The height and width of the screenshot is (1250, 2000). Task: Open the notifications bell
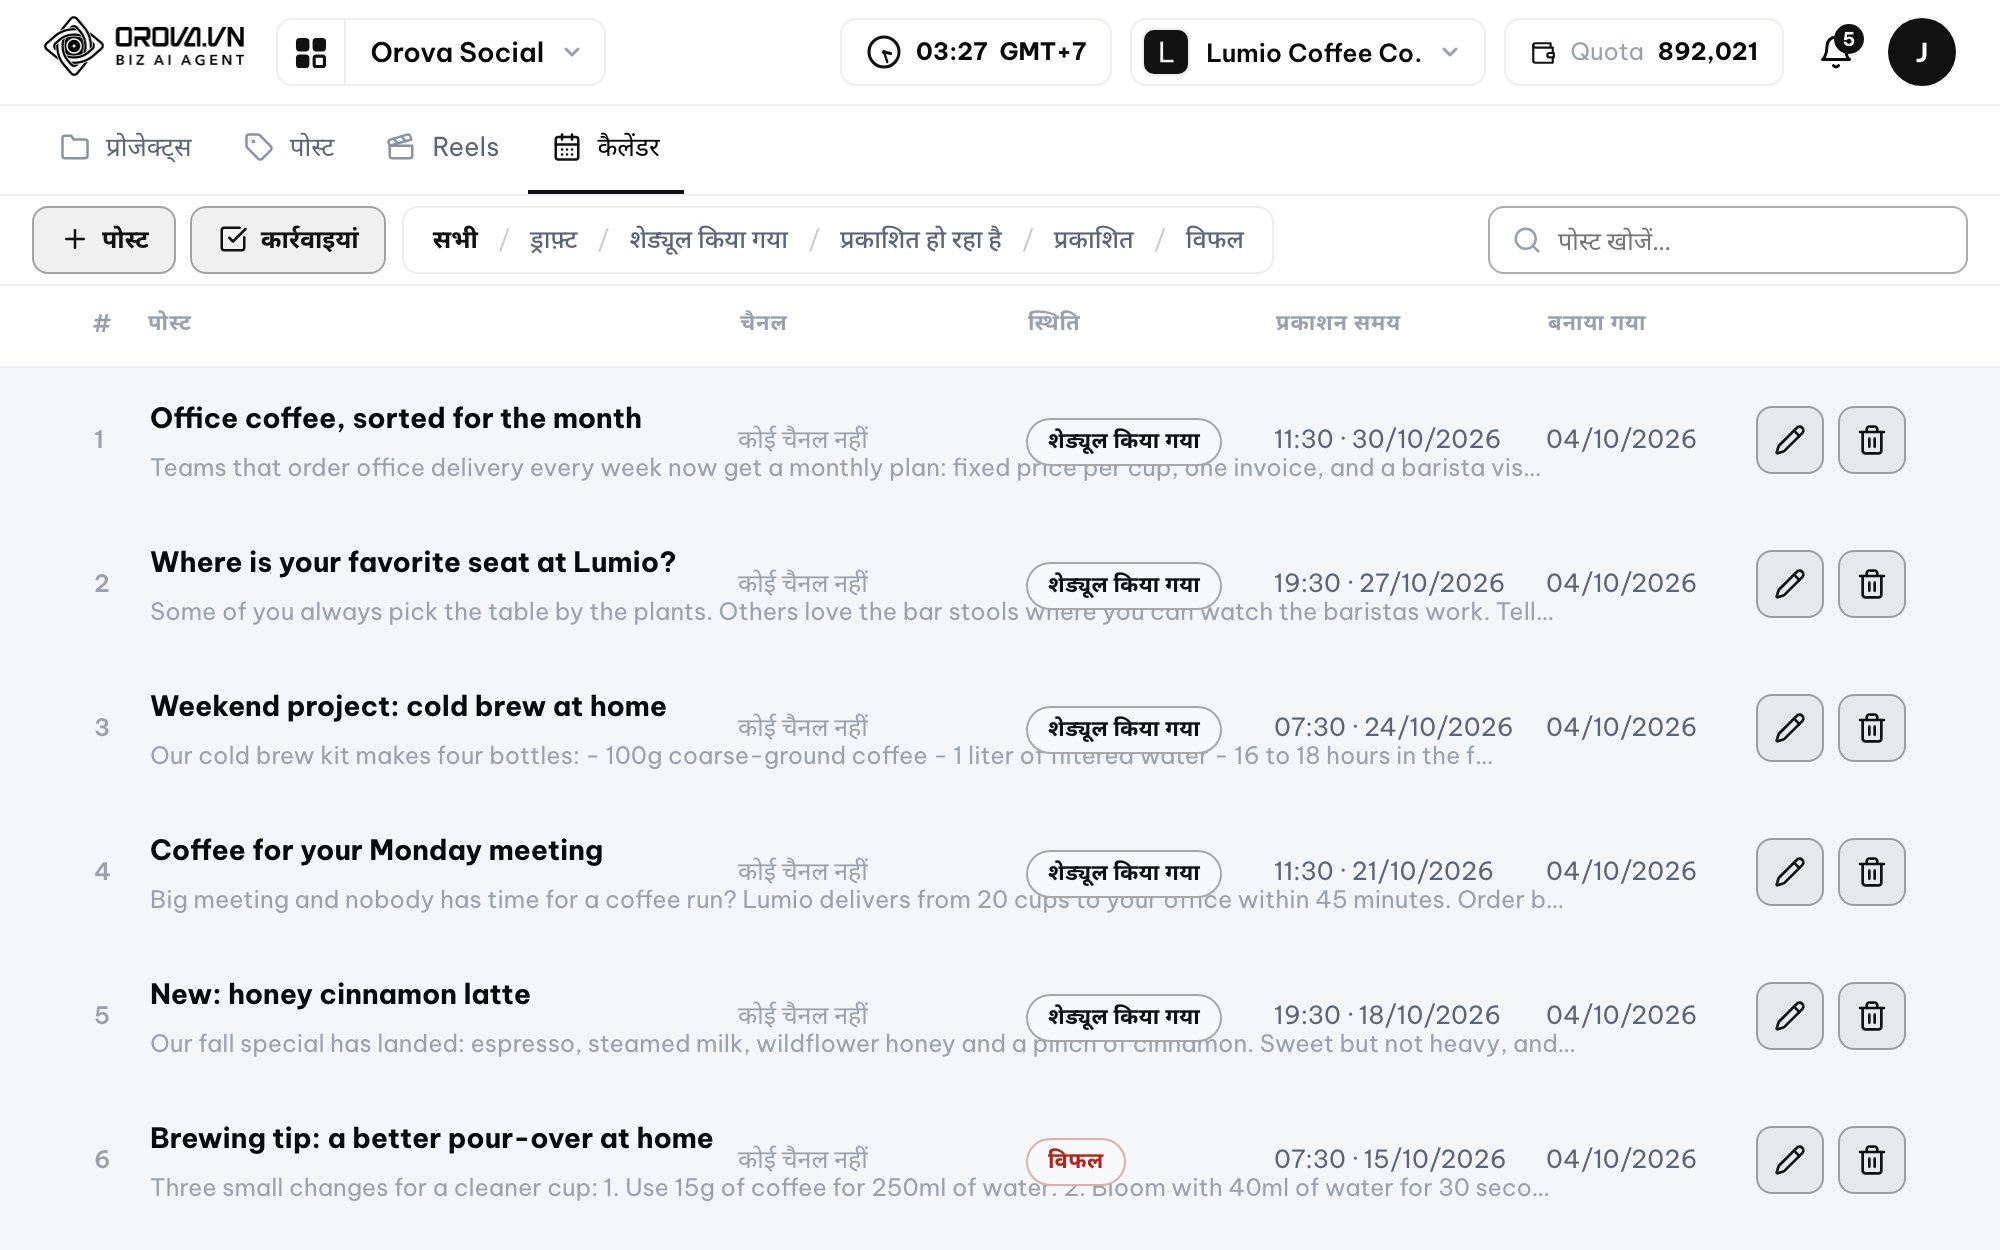pyautogui.click(x=1837, y=51)
